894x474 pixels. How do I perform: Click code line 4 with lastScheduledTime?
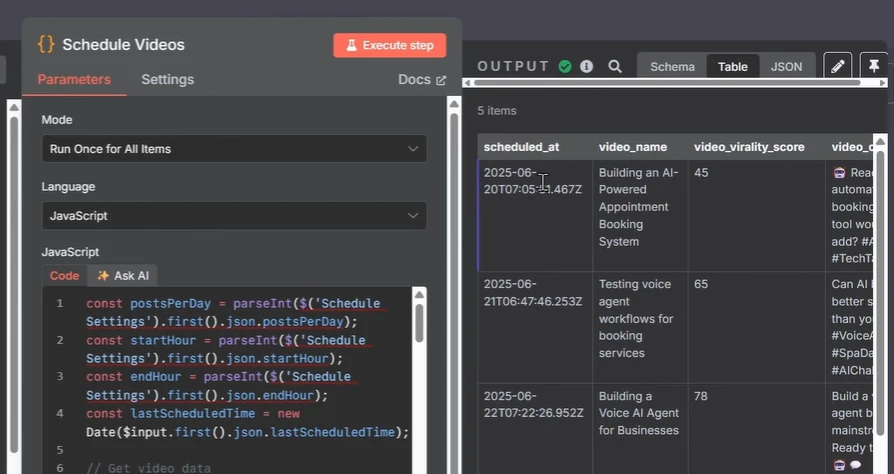(x=247, y=423)
